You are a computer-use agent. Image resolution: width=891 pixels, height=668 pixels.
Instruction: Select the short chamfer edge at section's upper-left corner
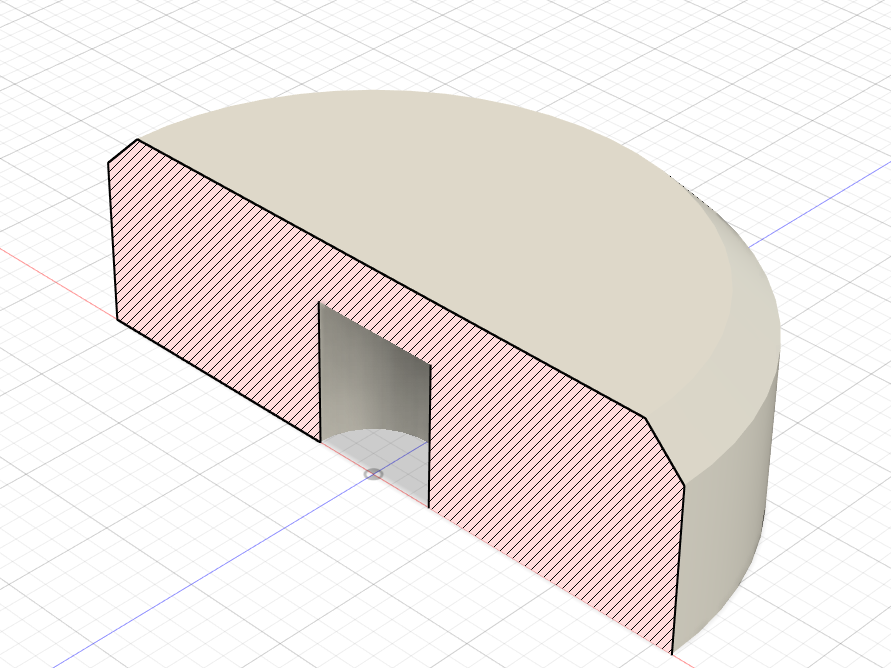(x=123, y=151)
